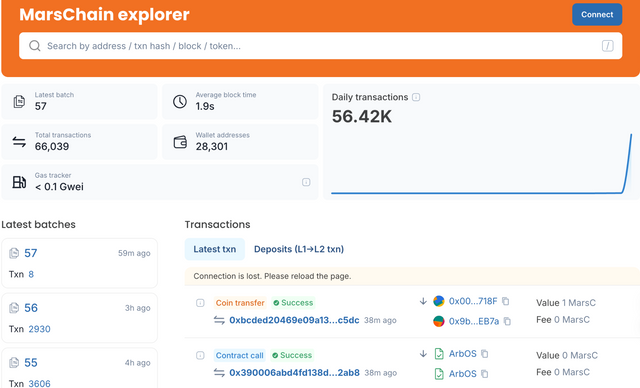640x388 pixels.
Task: Click the 59m ago timestamp on batch 57
Action: coord(134,253)
